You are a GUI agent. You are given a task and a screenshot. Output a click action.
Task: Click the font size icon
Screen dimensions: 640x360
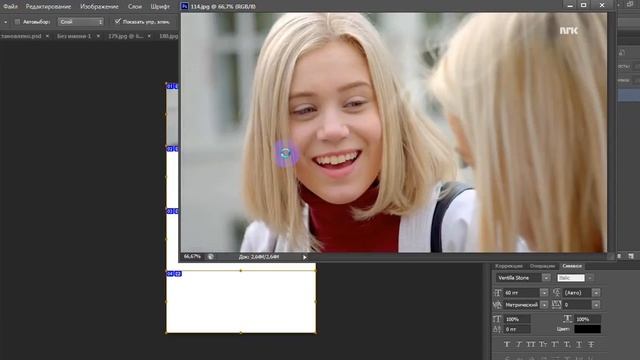(x=497, y=293)
